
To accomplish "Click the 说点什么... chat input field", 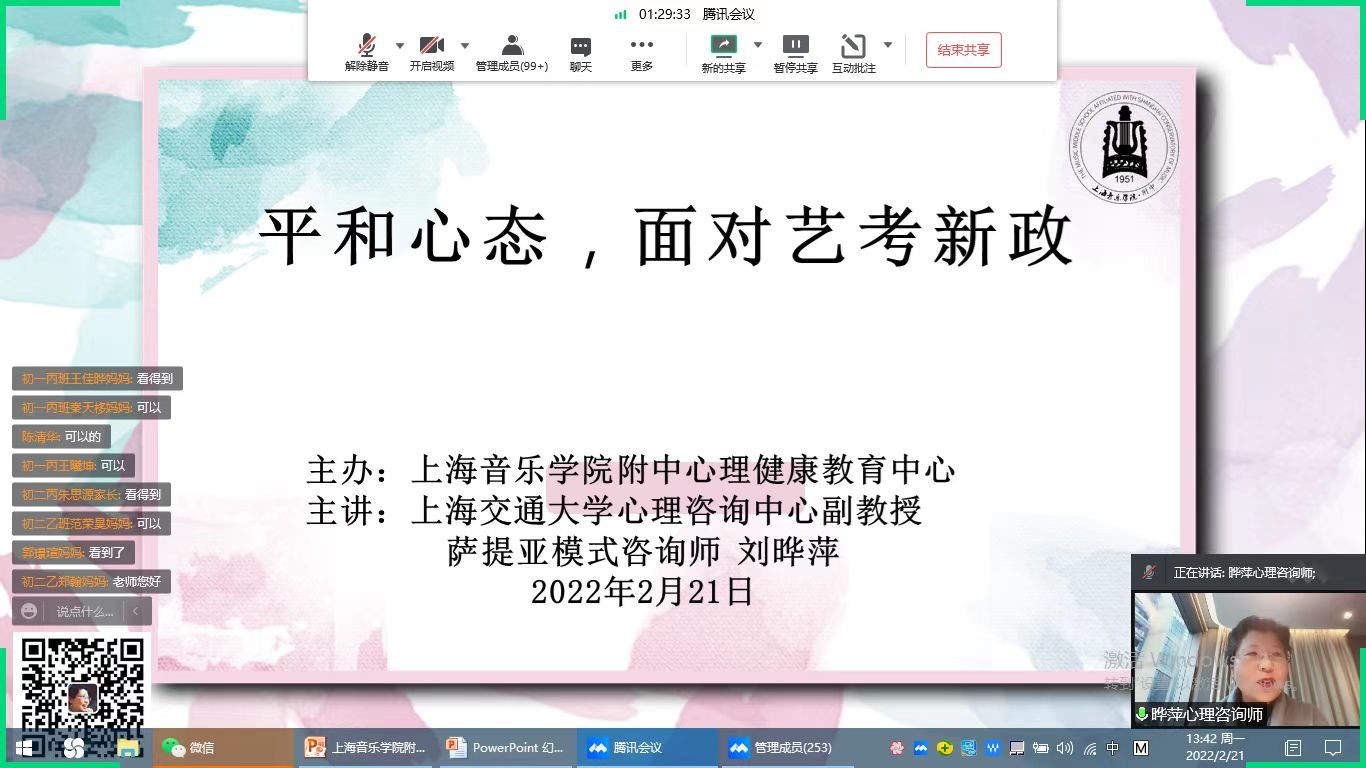I will click(84, 611).
